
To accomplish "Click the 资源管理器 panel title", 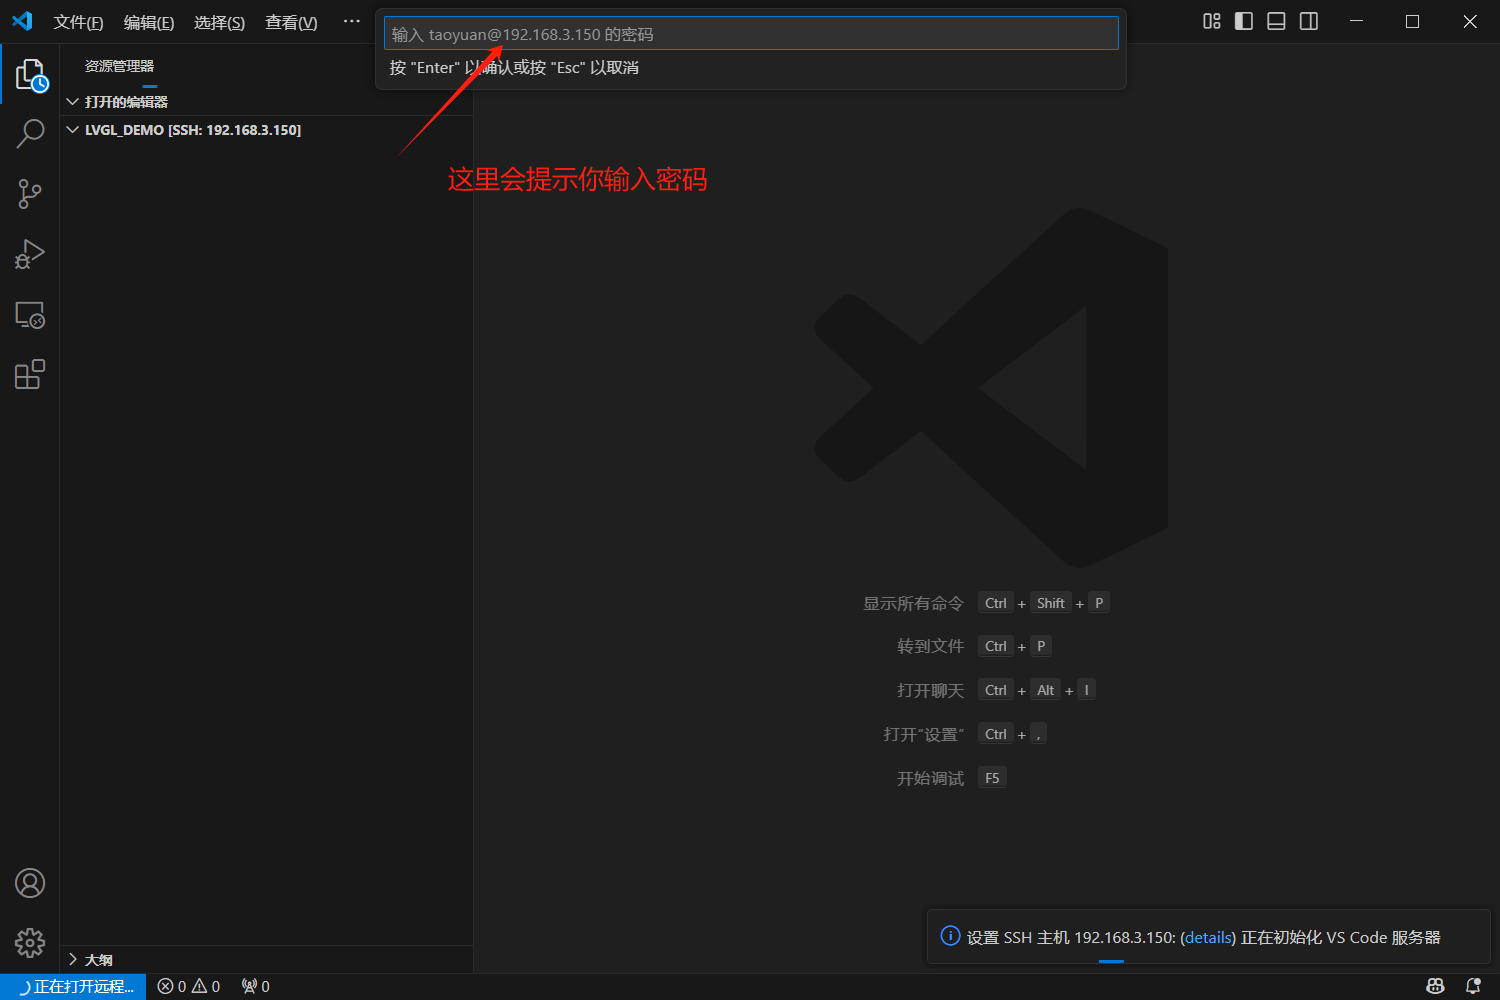I will tap(119, 66).
